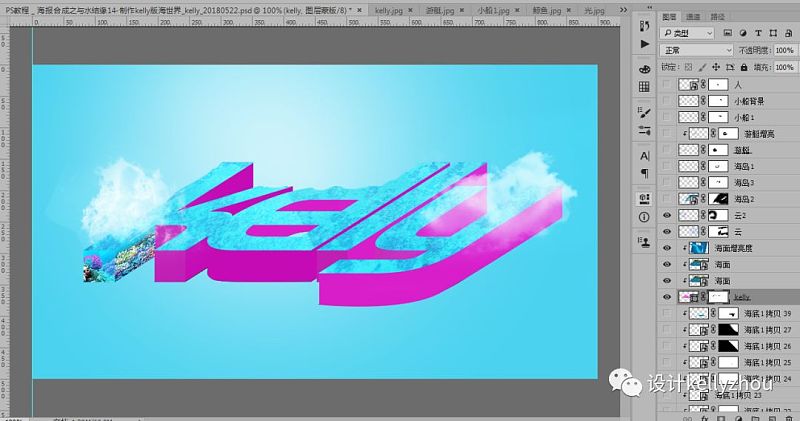Viewport: 800px width, 421px height.
Task: Open the blend mode 正常 dropdown
Action: [696, 50]
